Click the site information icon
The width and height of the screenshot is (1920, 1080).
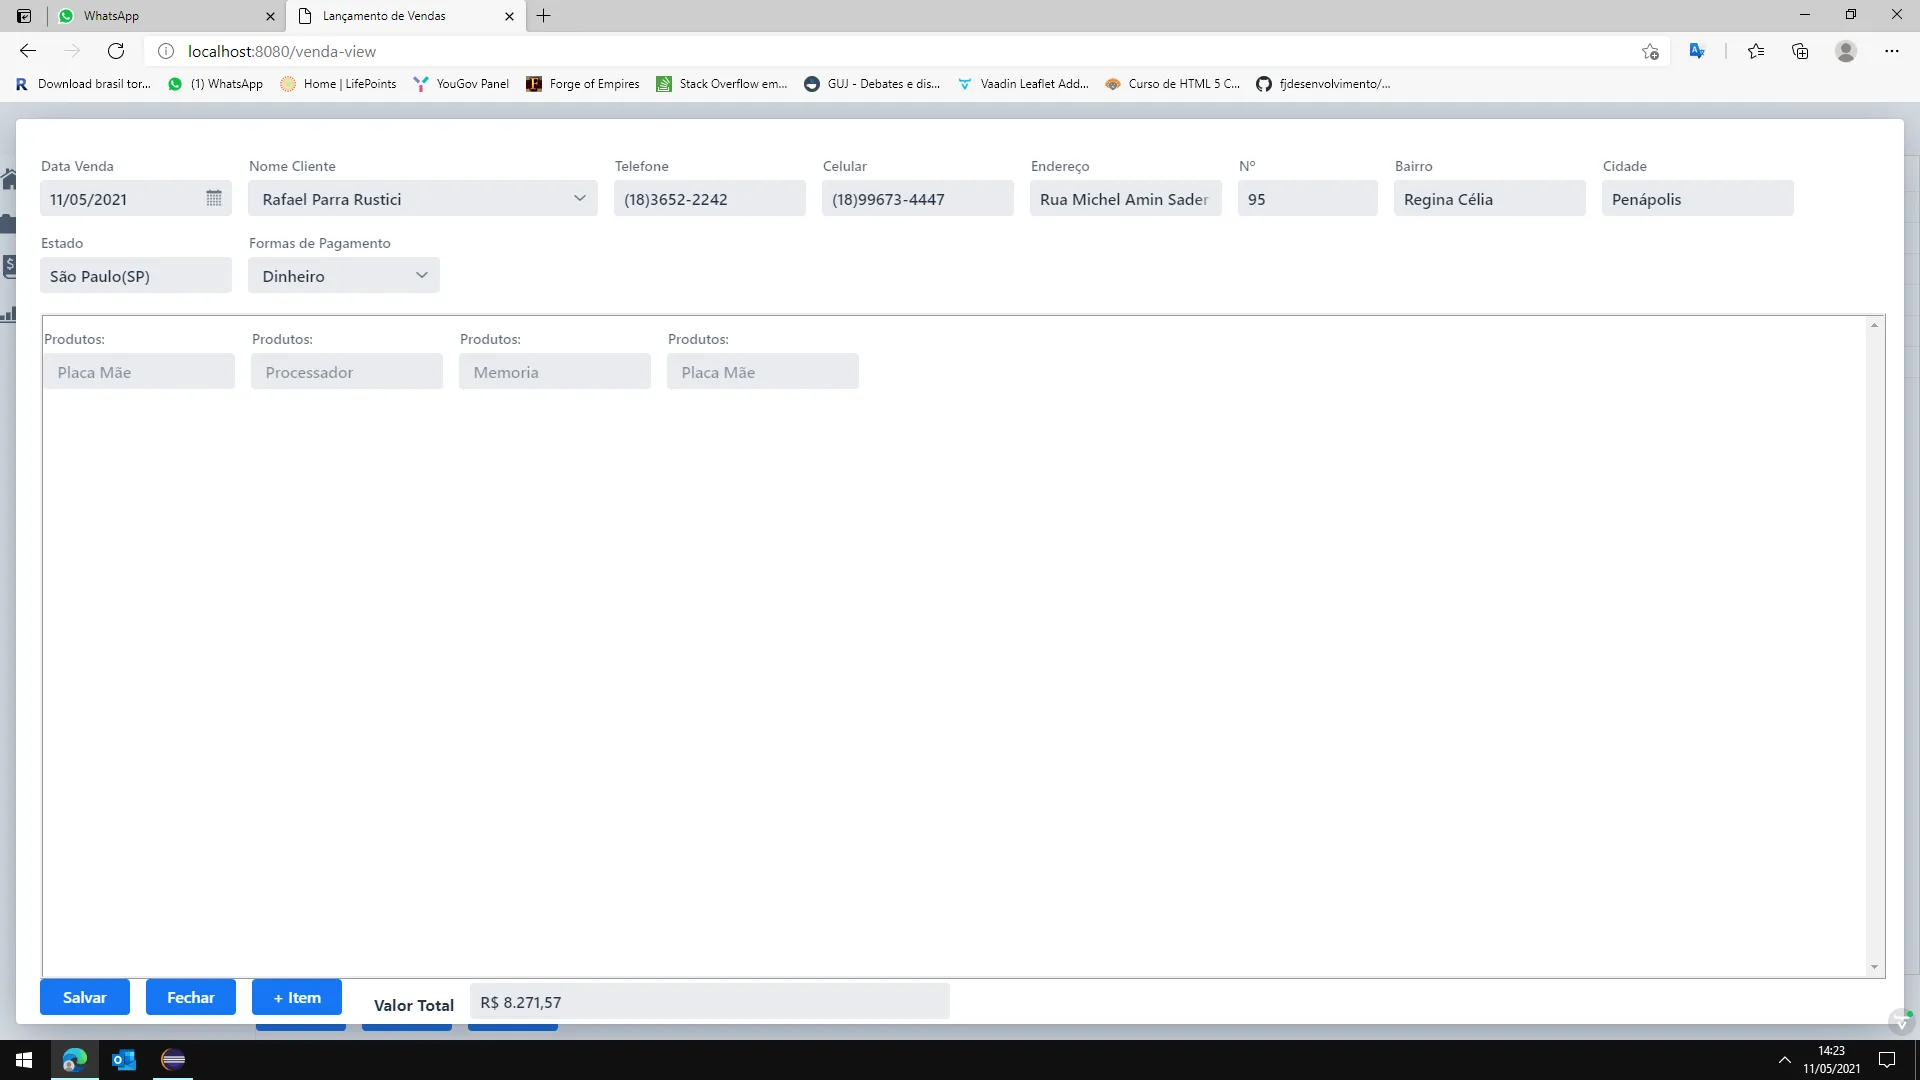tap(166, 51)
